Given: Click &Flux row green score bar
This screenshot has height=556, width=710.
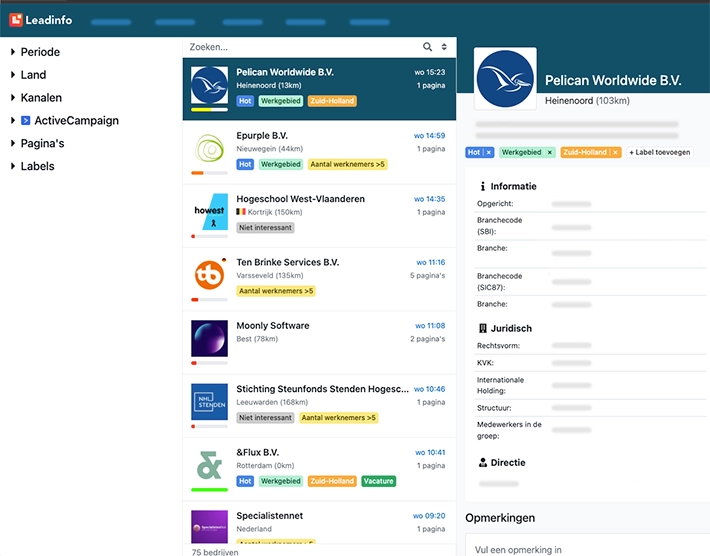Looking at the screenshot, I should [x=209, y=490].
